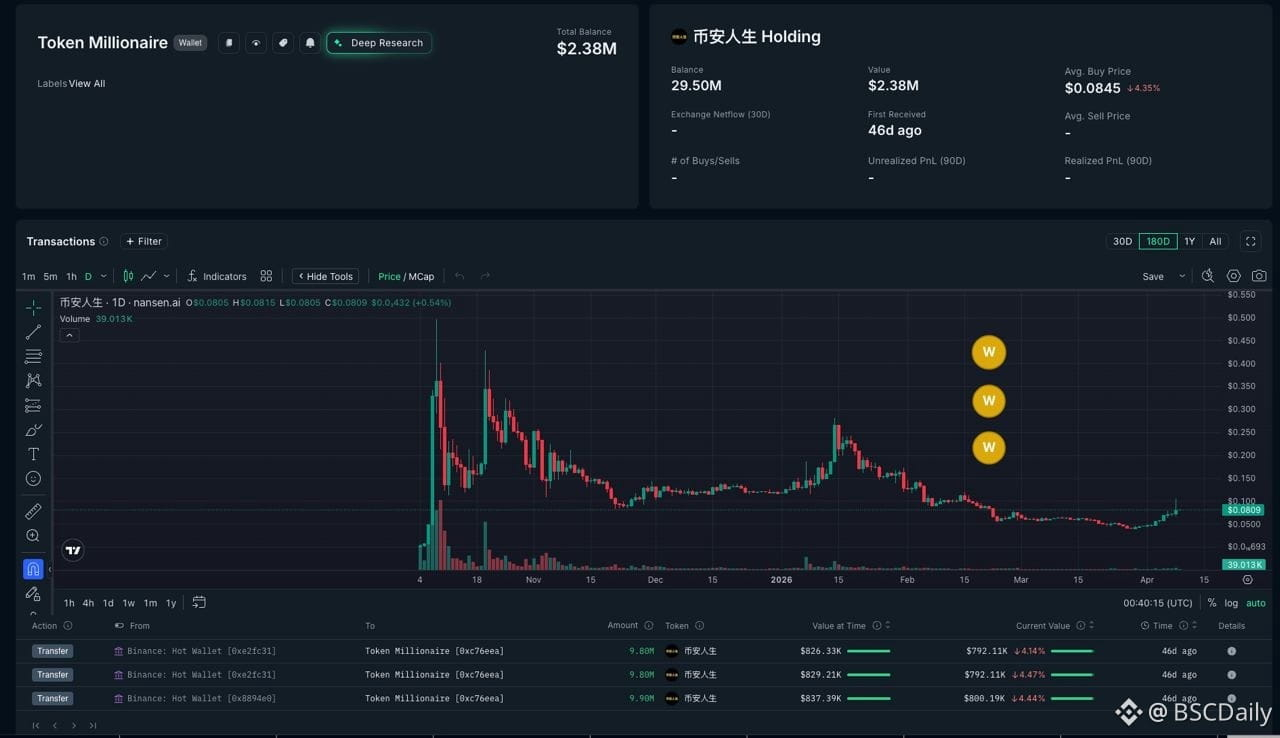Click the Hide Tools button
The image size is (1280, 738).
[325, 276]
